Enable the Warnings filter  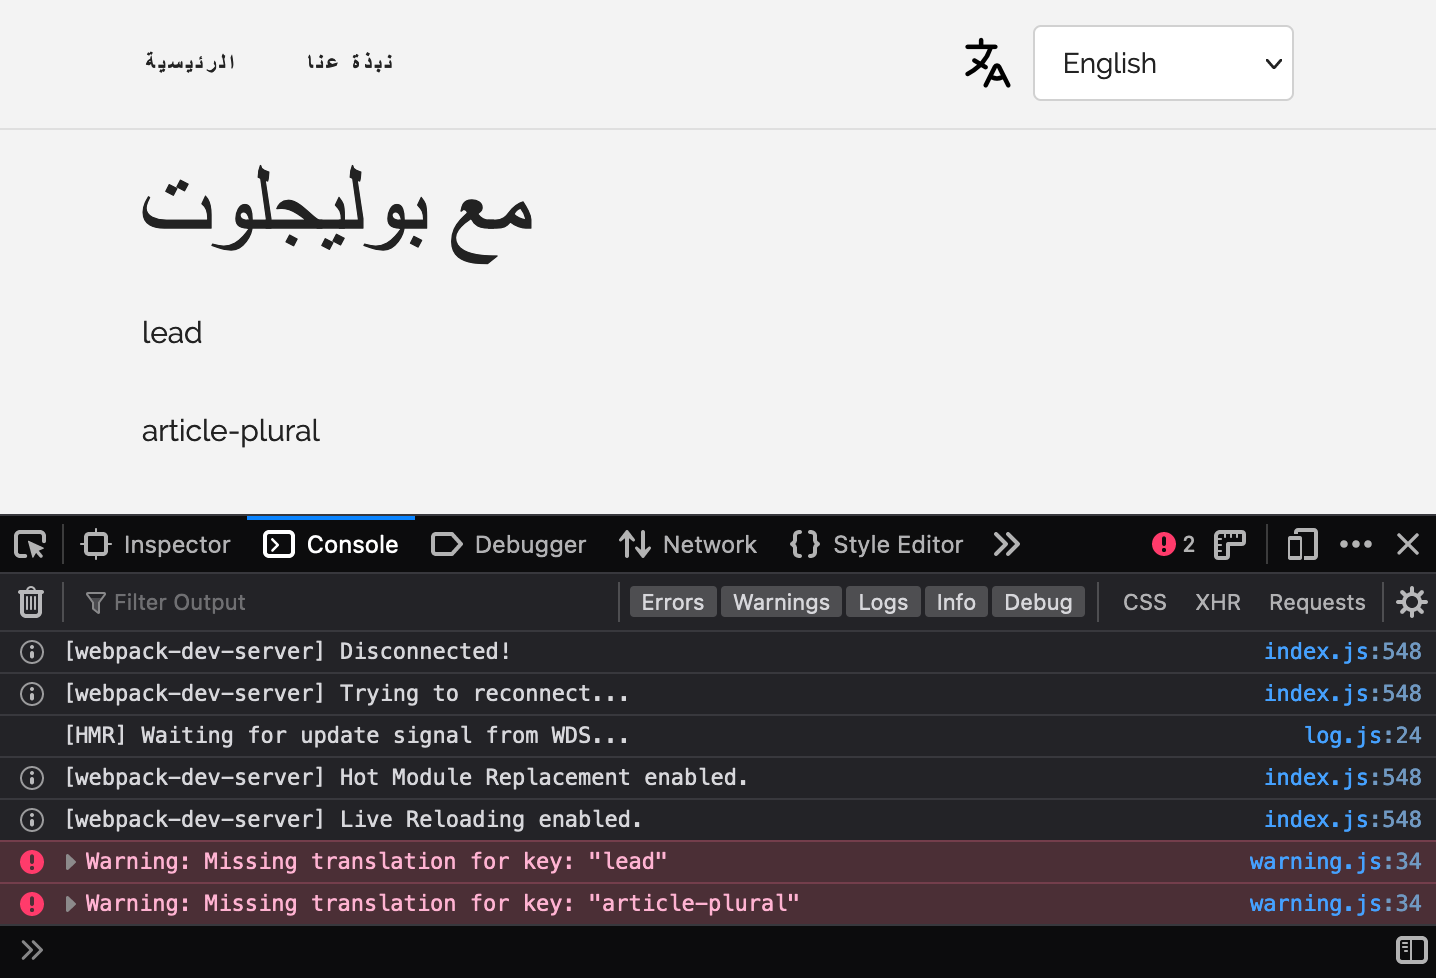click(x=781, y=601)
